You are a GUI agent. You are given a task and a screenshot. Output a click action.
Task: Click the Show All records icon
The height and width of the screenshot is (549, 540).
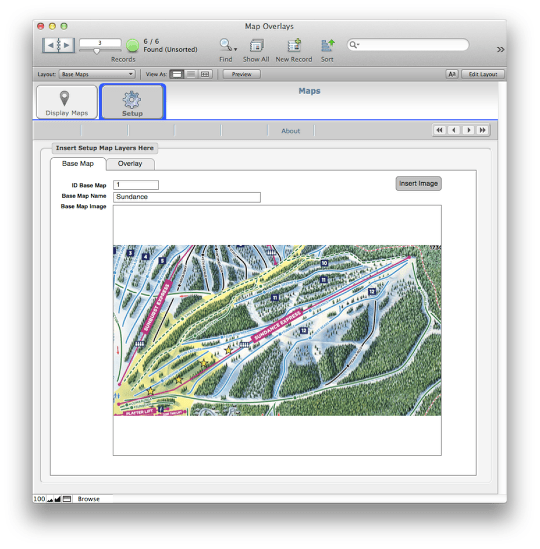[256, 46]
